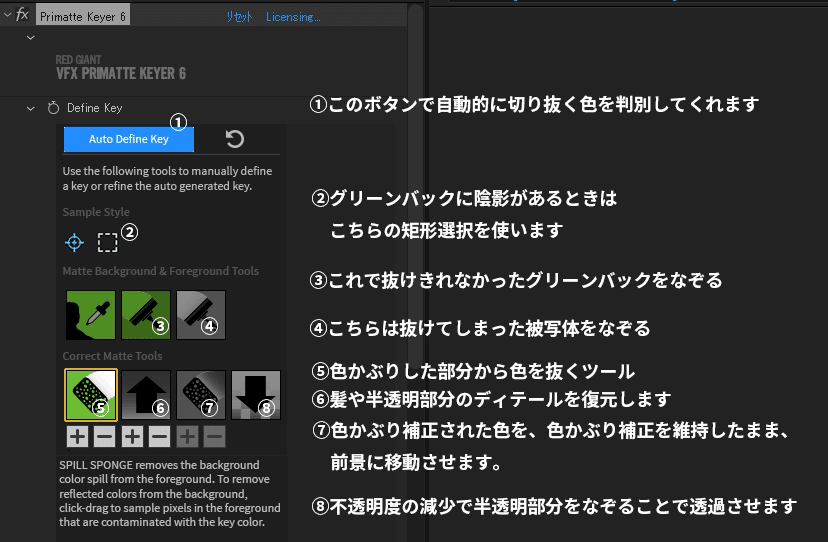Image resolution: width=828 pixels, height=542 pixels.
Task: Select the Restore Detail up-arrow tool
Action: (146, 395)
